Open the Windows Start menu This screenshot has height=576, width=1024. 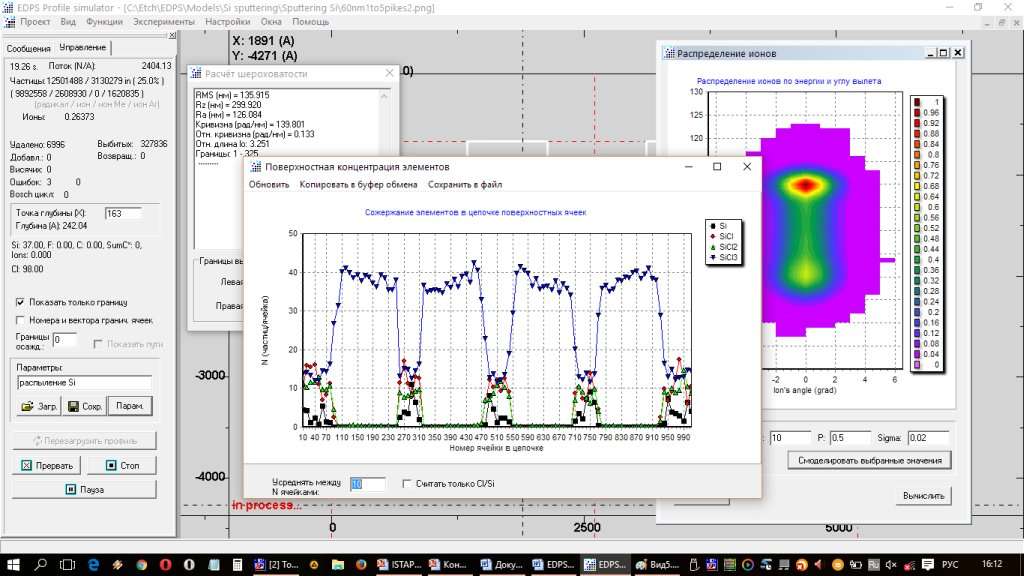[12, 564]
